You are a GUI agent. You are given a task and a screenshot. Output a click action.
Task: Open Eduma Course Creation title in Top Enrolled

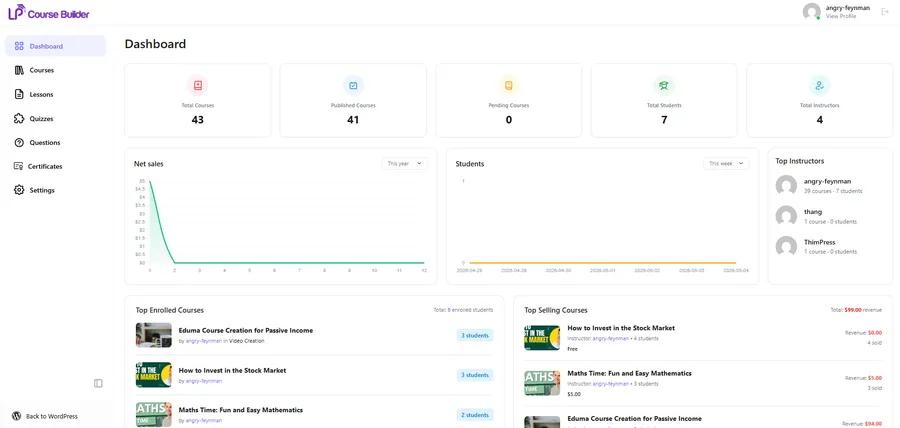[x=246, y=330]
